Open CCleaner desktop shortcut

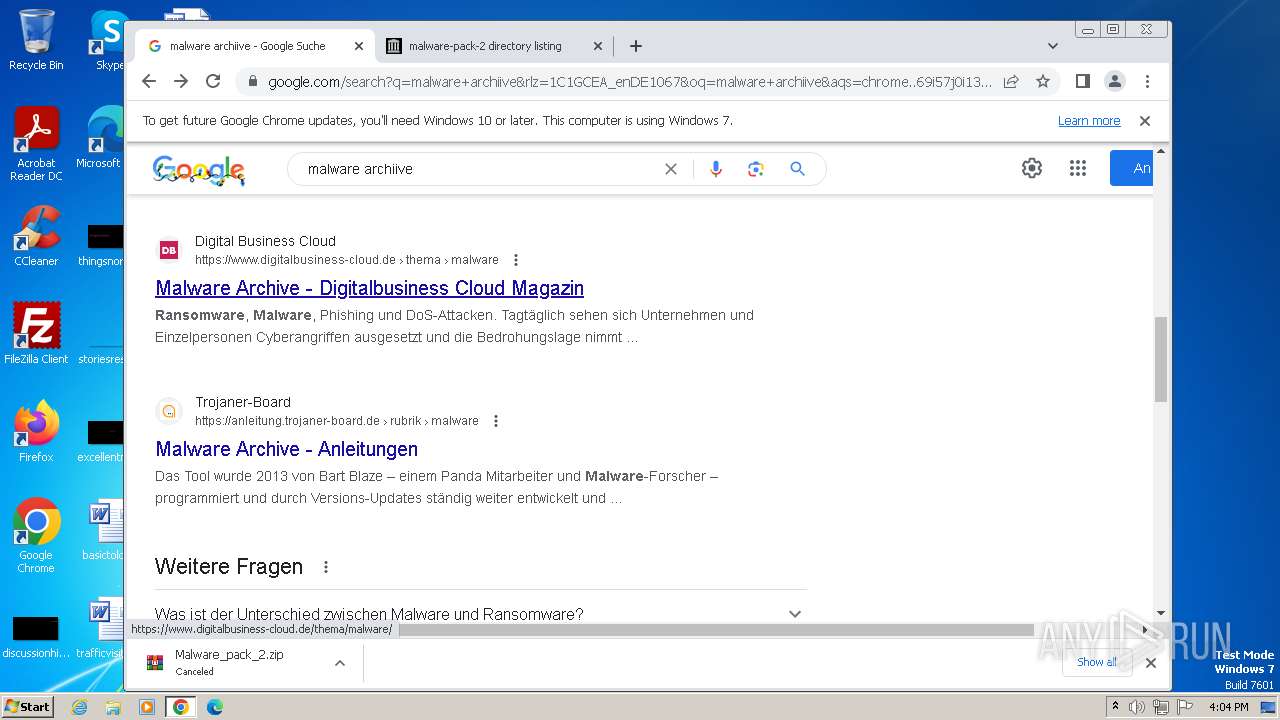click(36, 236)
